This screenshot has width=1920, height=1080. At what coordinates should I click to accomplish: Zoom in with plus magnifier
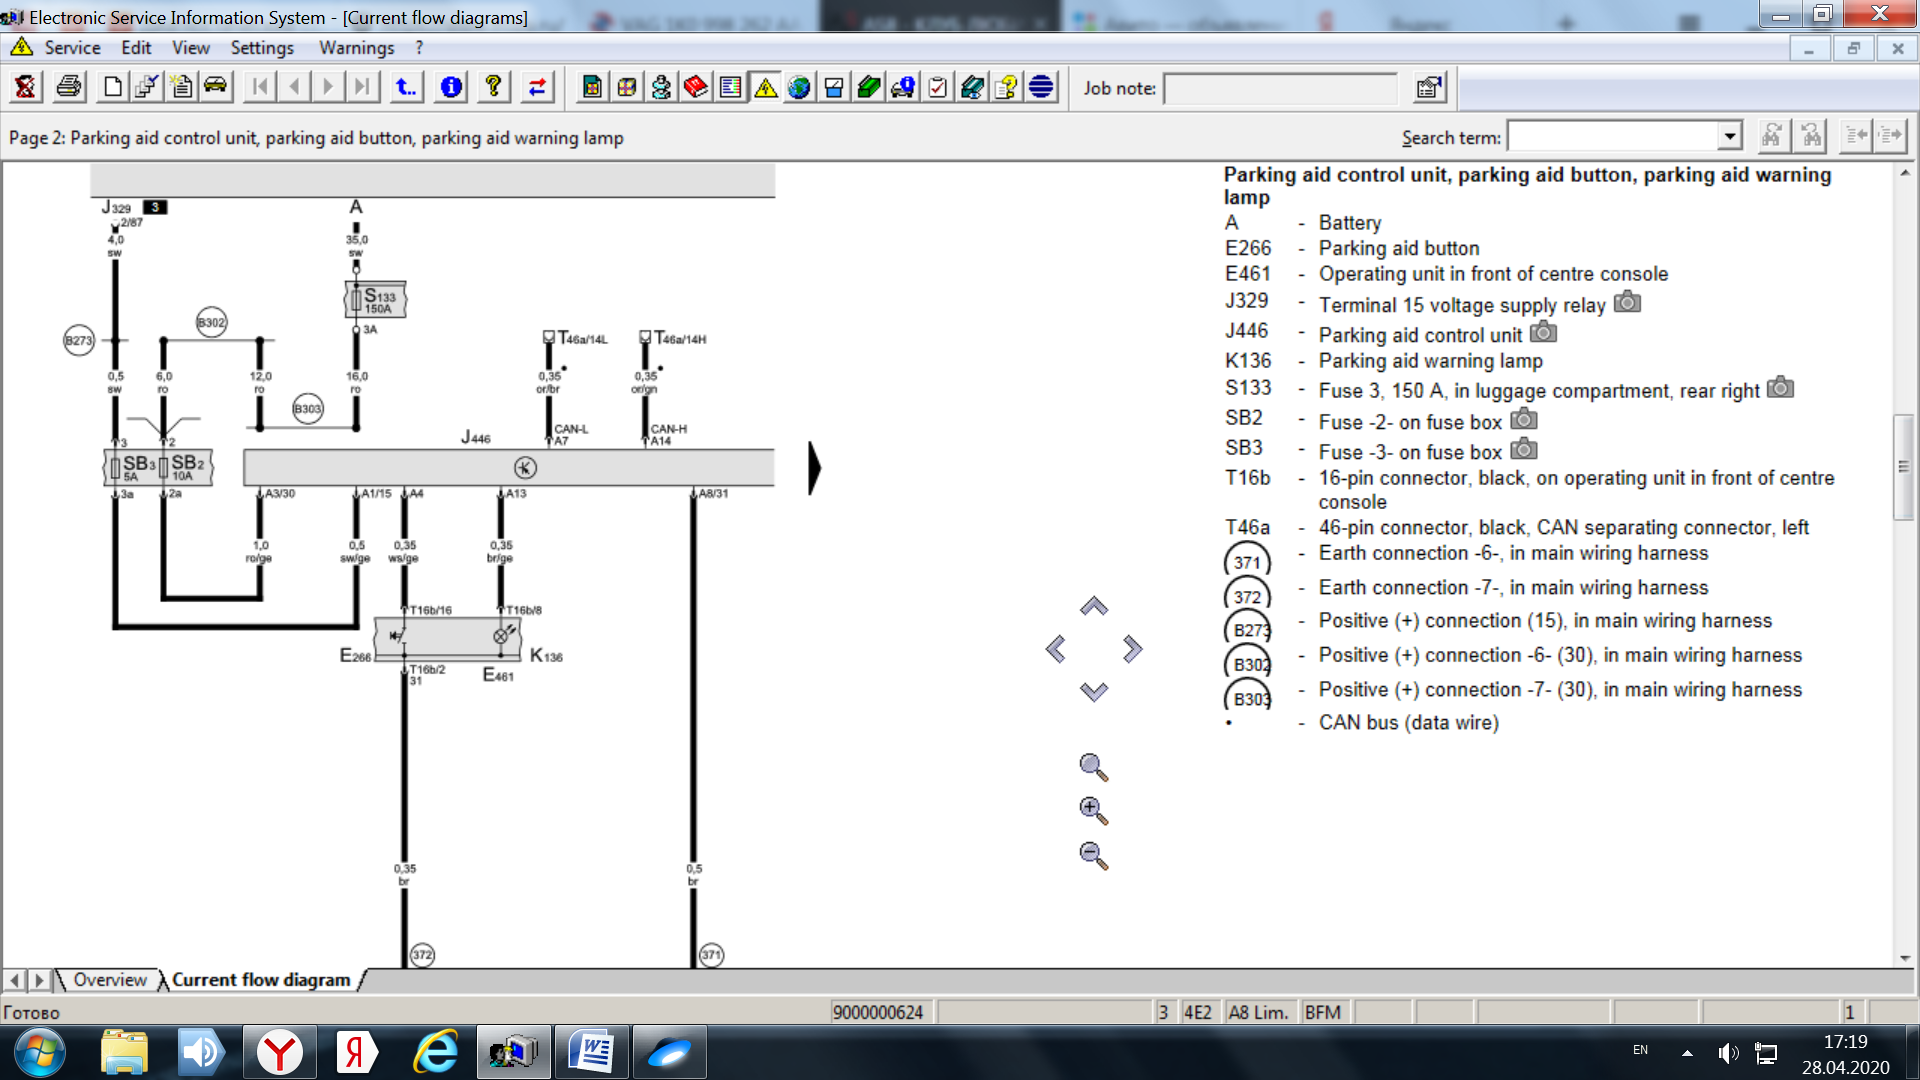(x=1093, y=811)
